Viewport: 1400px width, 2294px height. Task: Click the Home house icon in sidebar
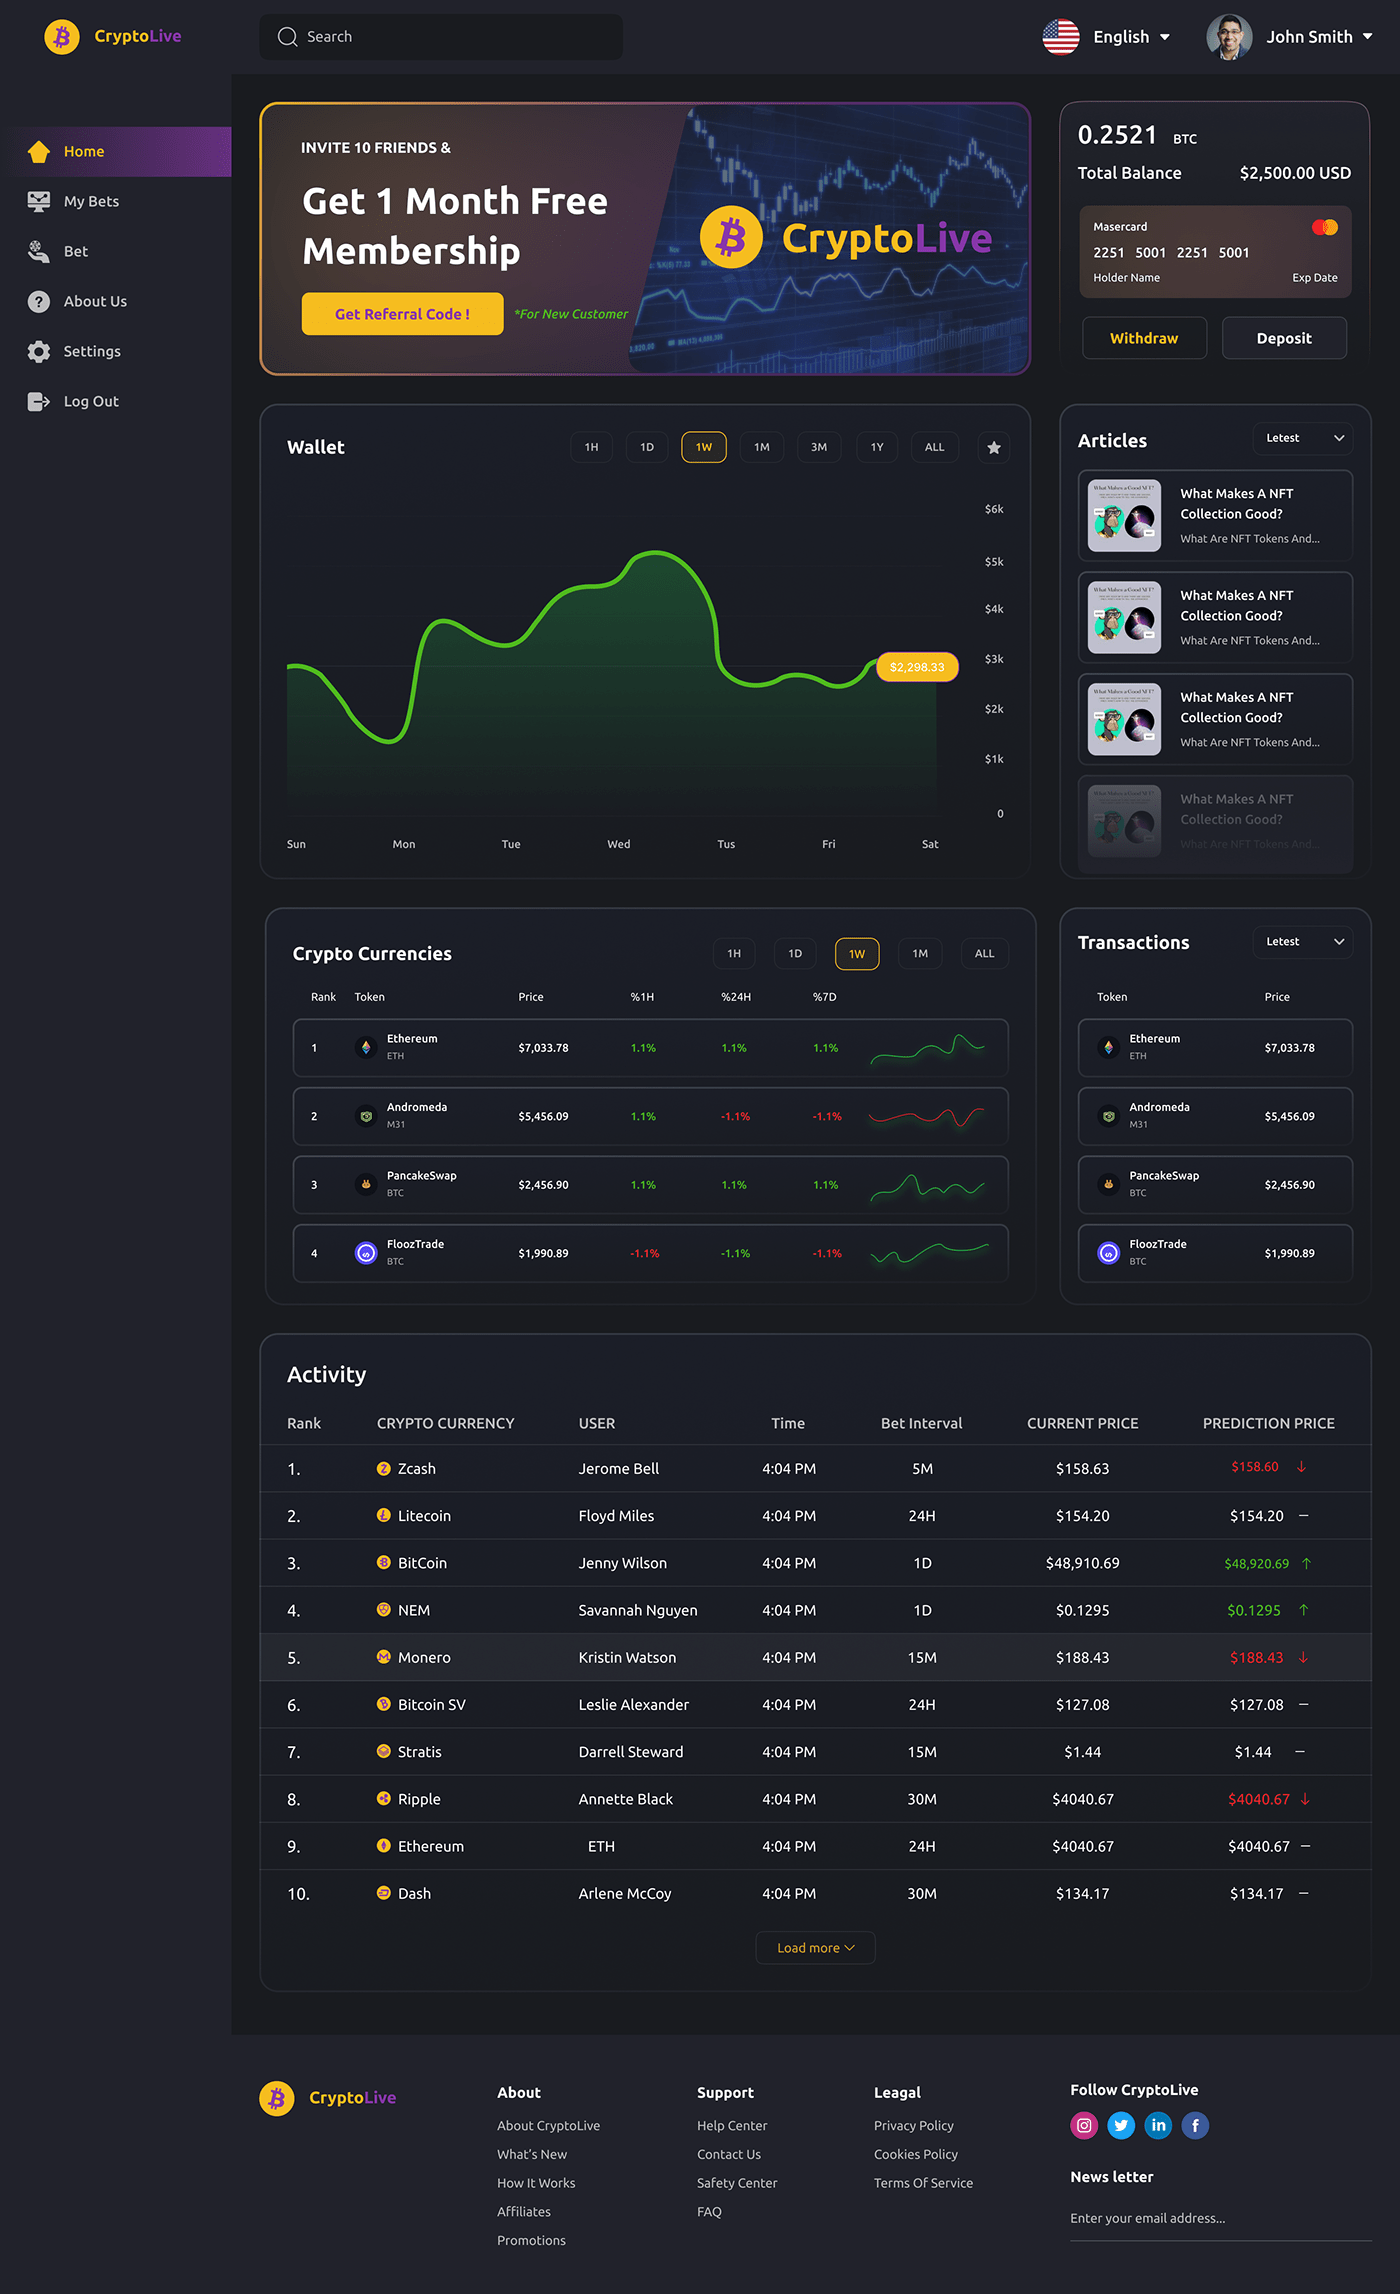tap(39, 152)
